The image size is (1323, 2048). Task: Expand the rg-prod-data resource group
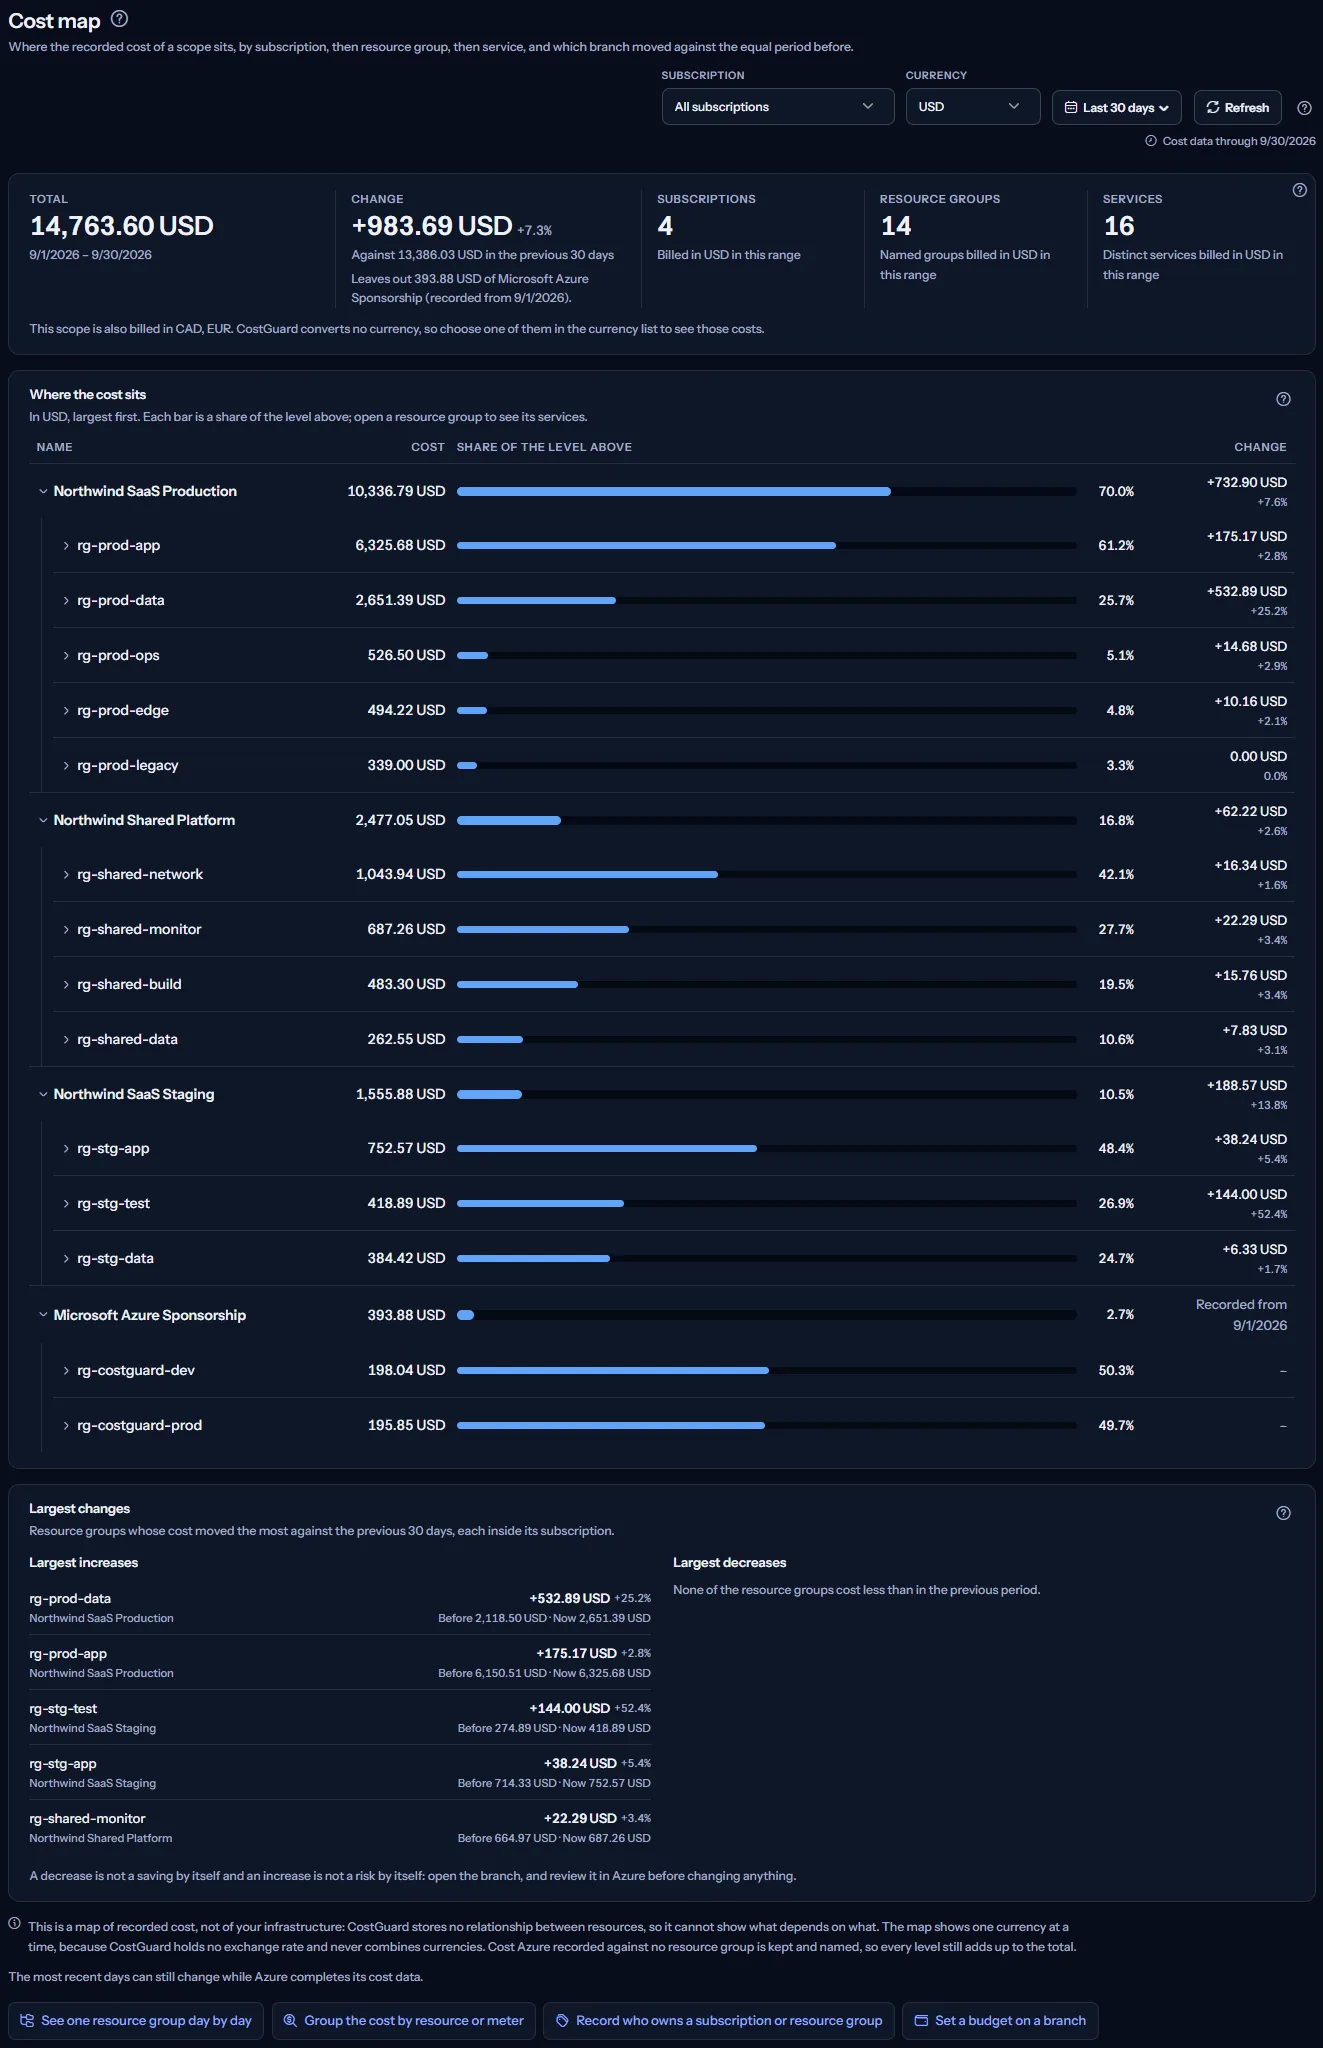[66, 601]
